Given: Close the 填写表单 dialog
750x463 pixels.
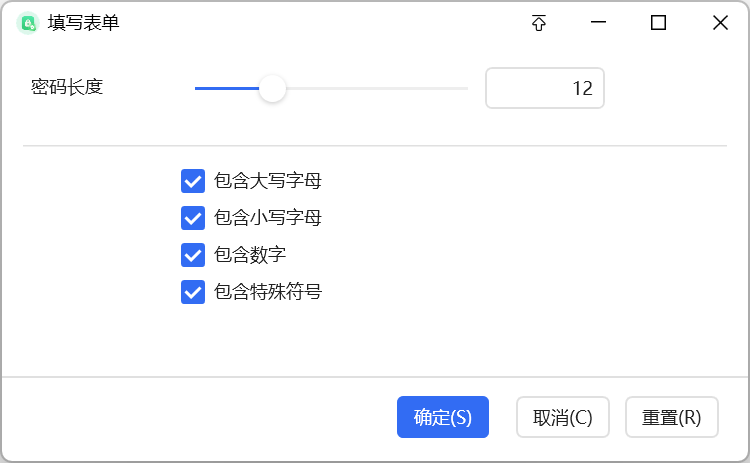Looking at the screenshot, I should click(720, 22).
